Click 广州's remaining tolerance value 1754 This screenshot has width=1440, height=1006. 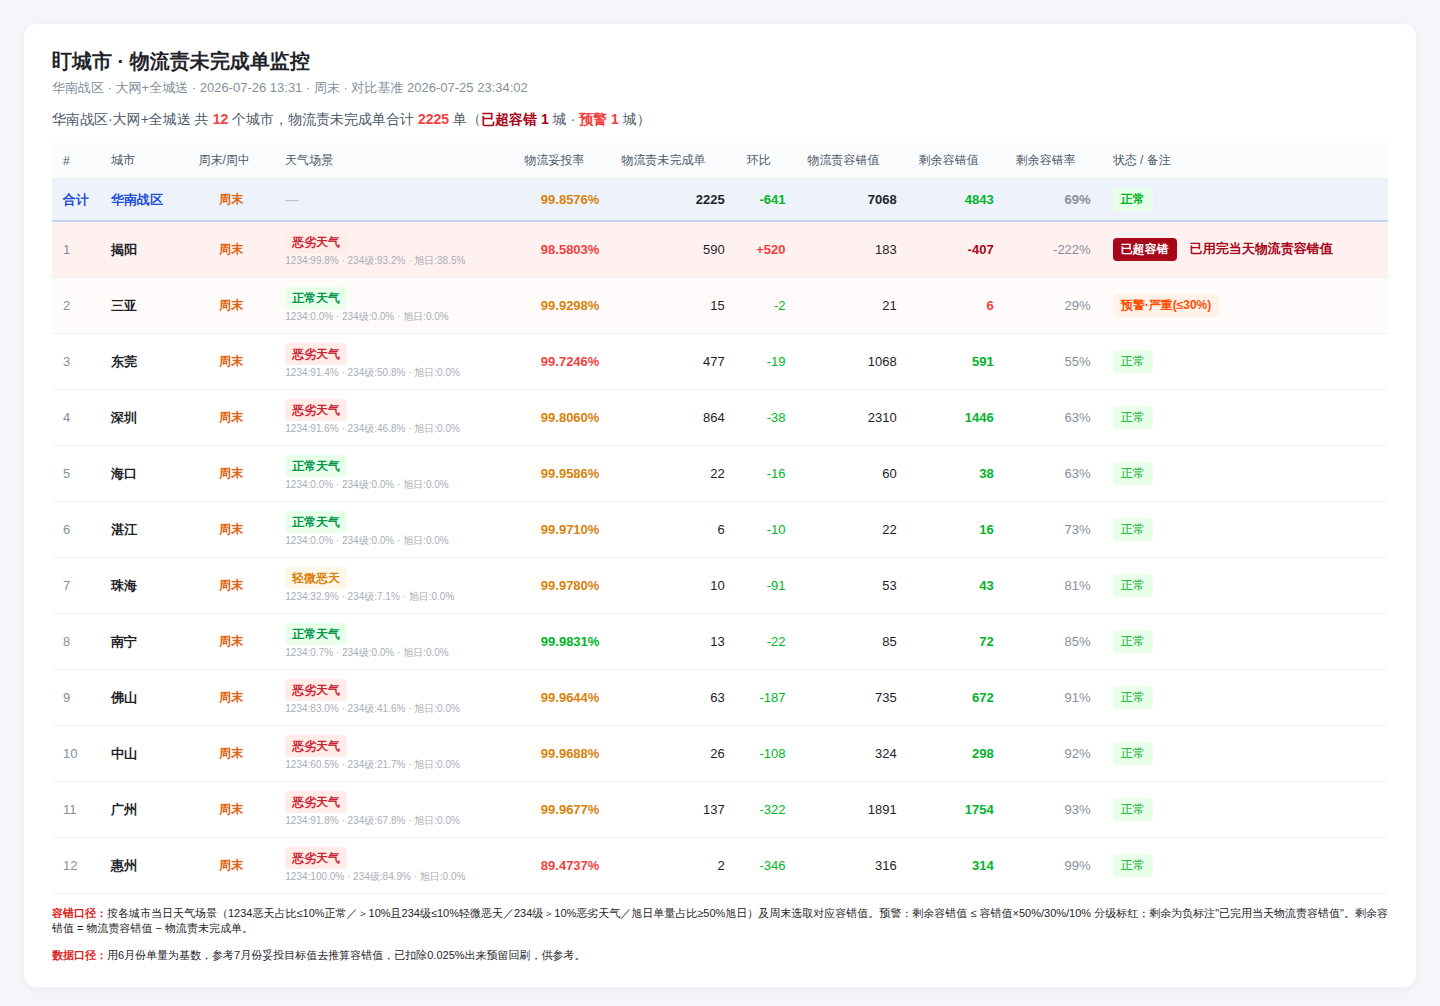click(x=979, y=810)
